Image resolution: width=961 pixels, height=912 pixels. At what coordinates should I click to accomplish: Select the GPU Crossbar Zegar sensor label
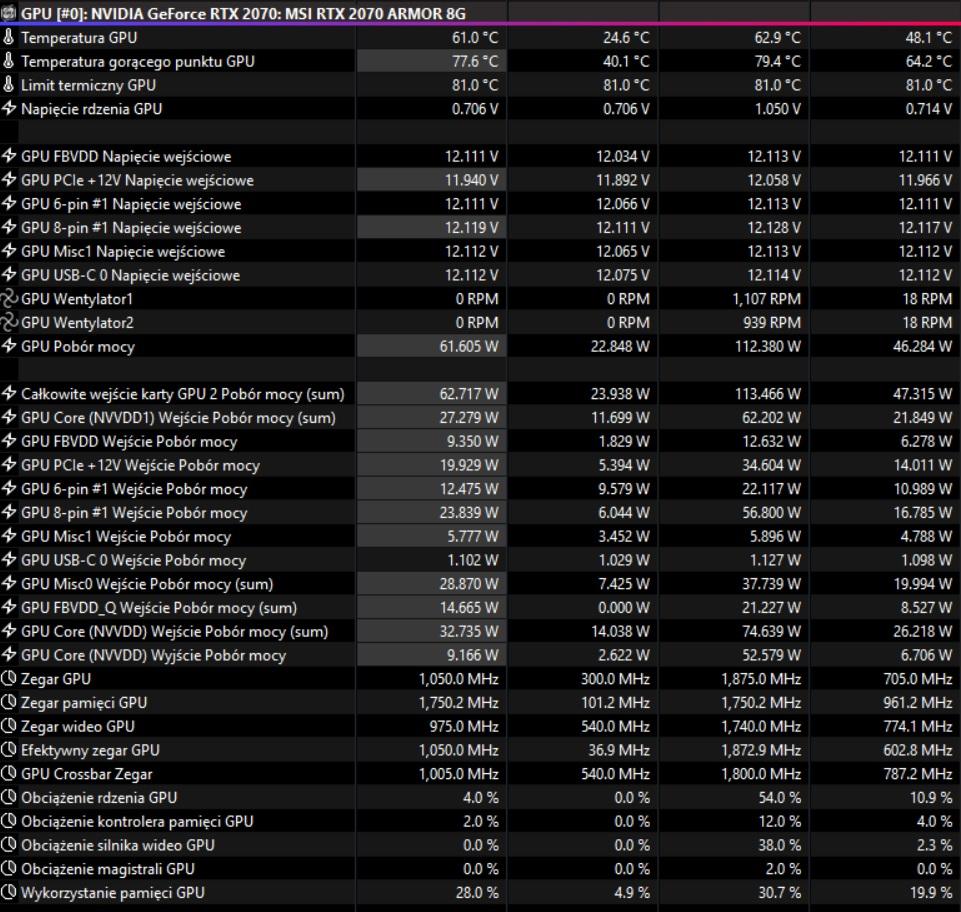(x=86, y=774)
